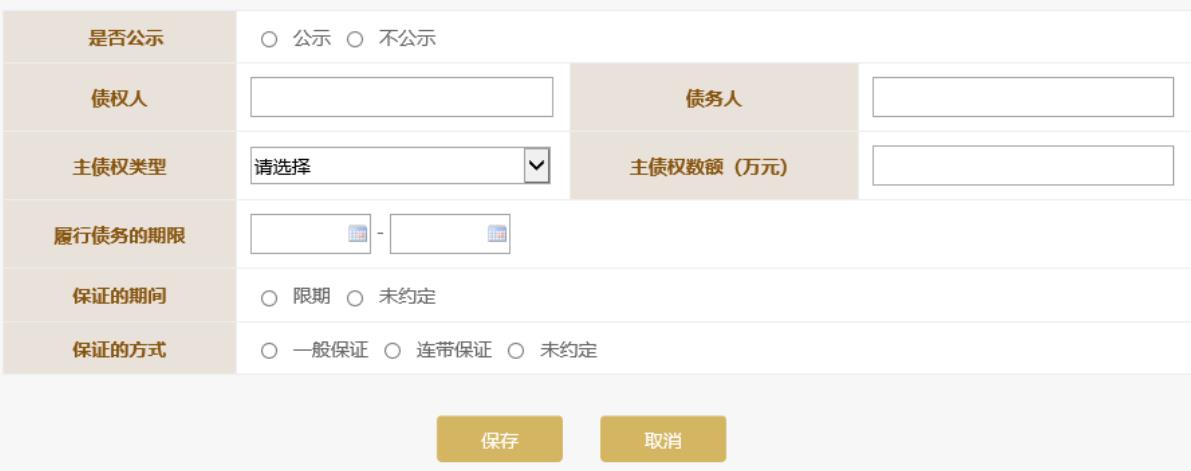This screenshot has width=1191, height=471.
Task: Select the 不公示 radio option
Action: pos(352,40)
